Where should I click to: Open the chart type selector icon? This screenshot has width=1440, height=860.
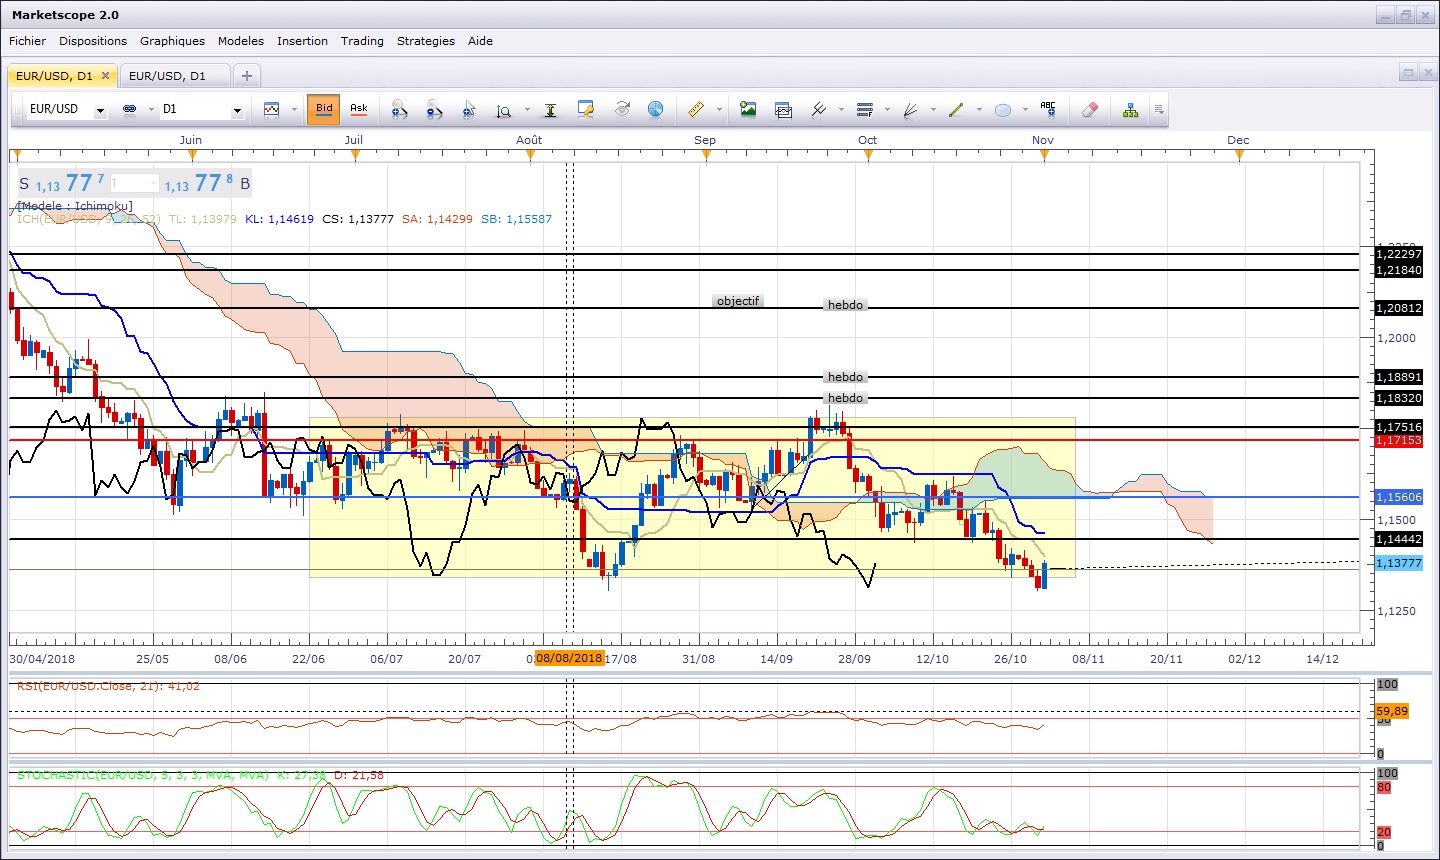(x=271, y=109)
